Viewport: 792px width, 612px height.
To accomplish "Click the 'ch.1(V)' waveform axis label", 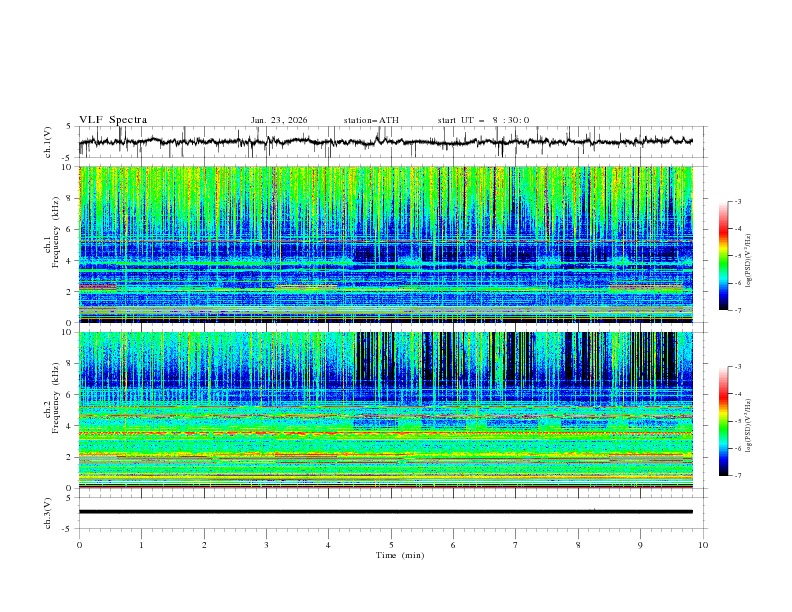I will [x=47, y=142].
